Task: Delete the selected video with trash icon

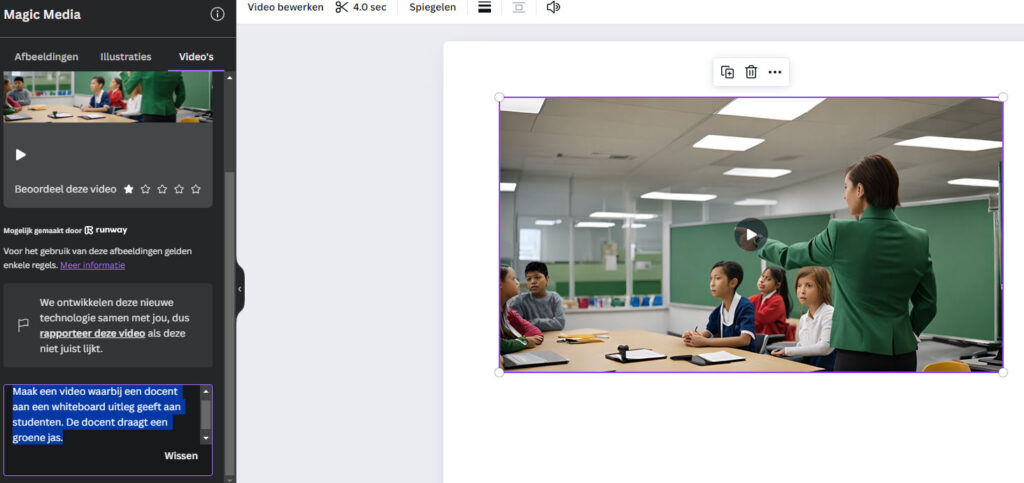Action: tap(751, 72)
